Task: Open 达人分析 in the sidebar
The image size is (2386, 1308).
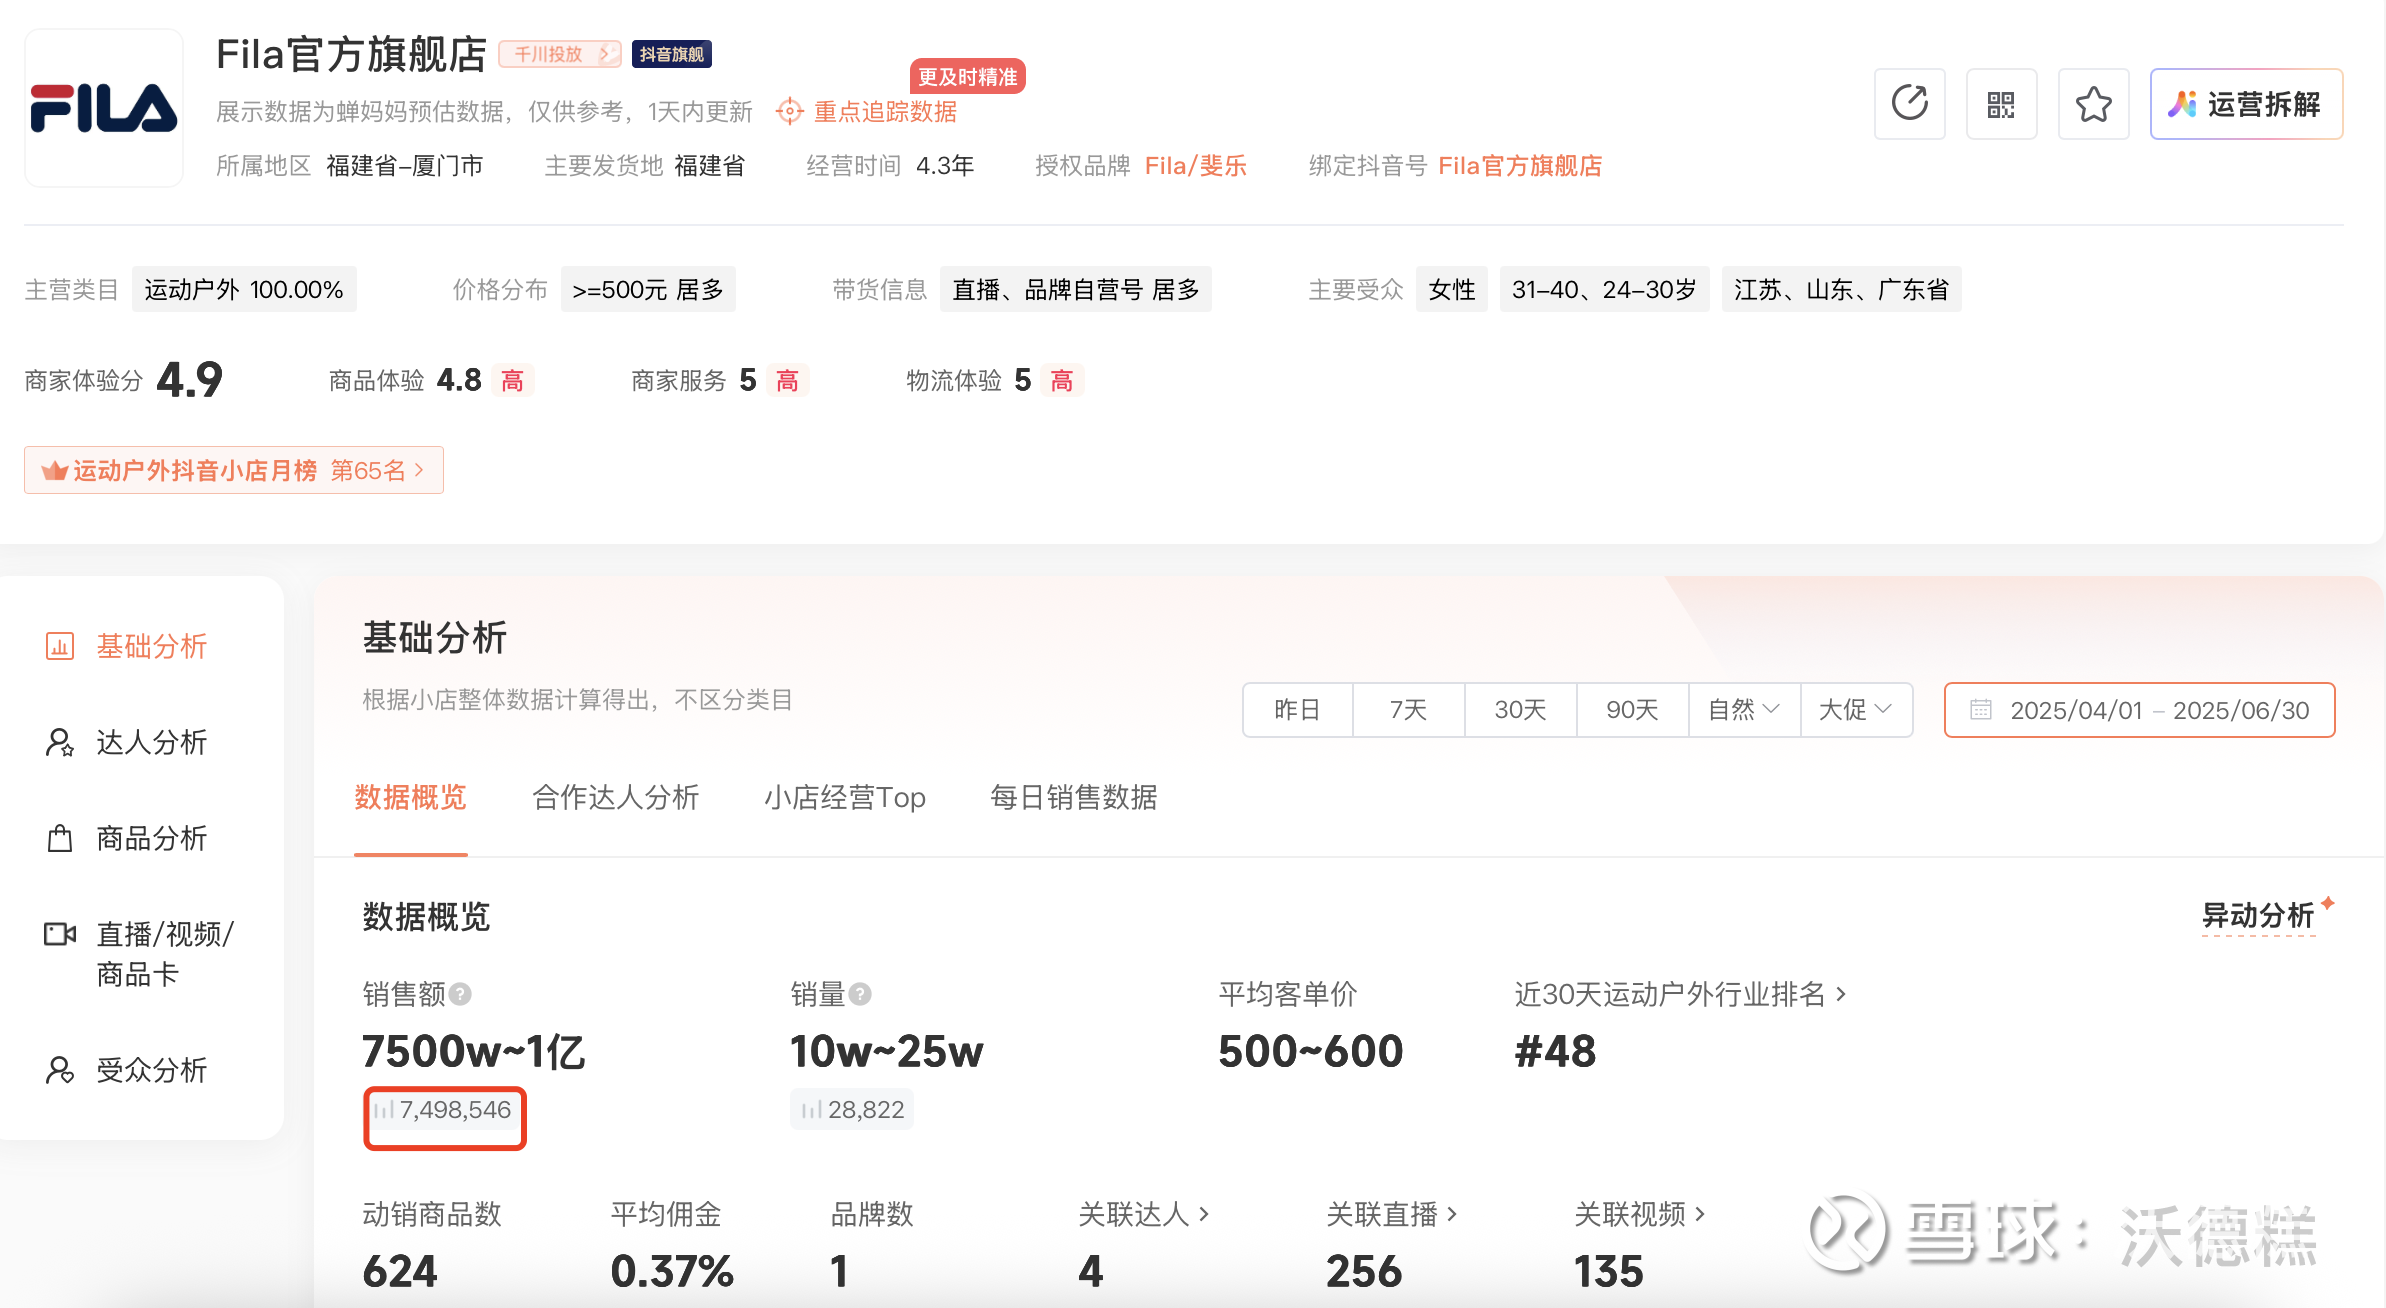Action: coord(150,742)
